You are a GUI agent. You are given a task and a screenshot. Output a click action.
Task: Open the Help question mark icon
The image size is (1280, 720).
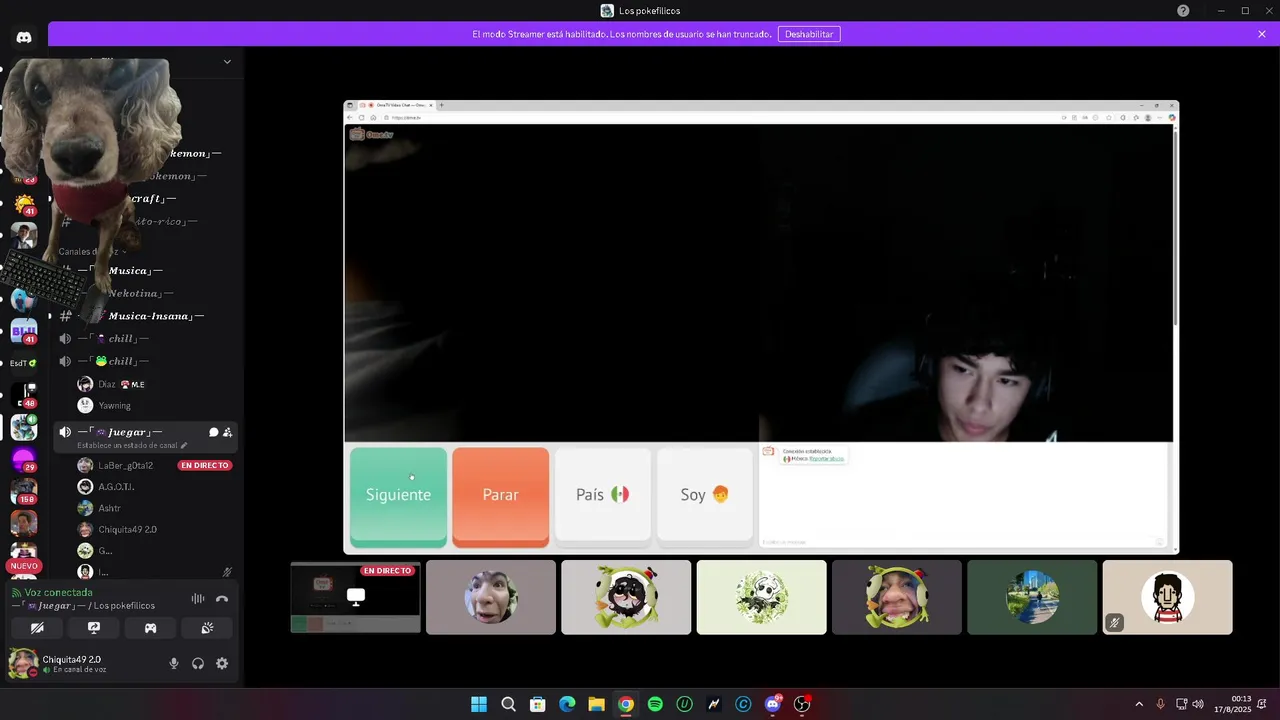(1183, 10)
